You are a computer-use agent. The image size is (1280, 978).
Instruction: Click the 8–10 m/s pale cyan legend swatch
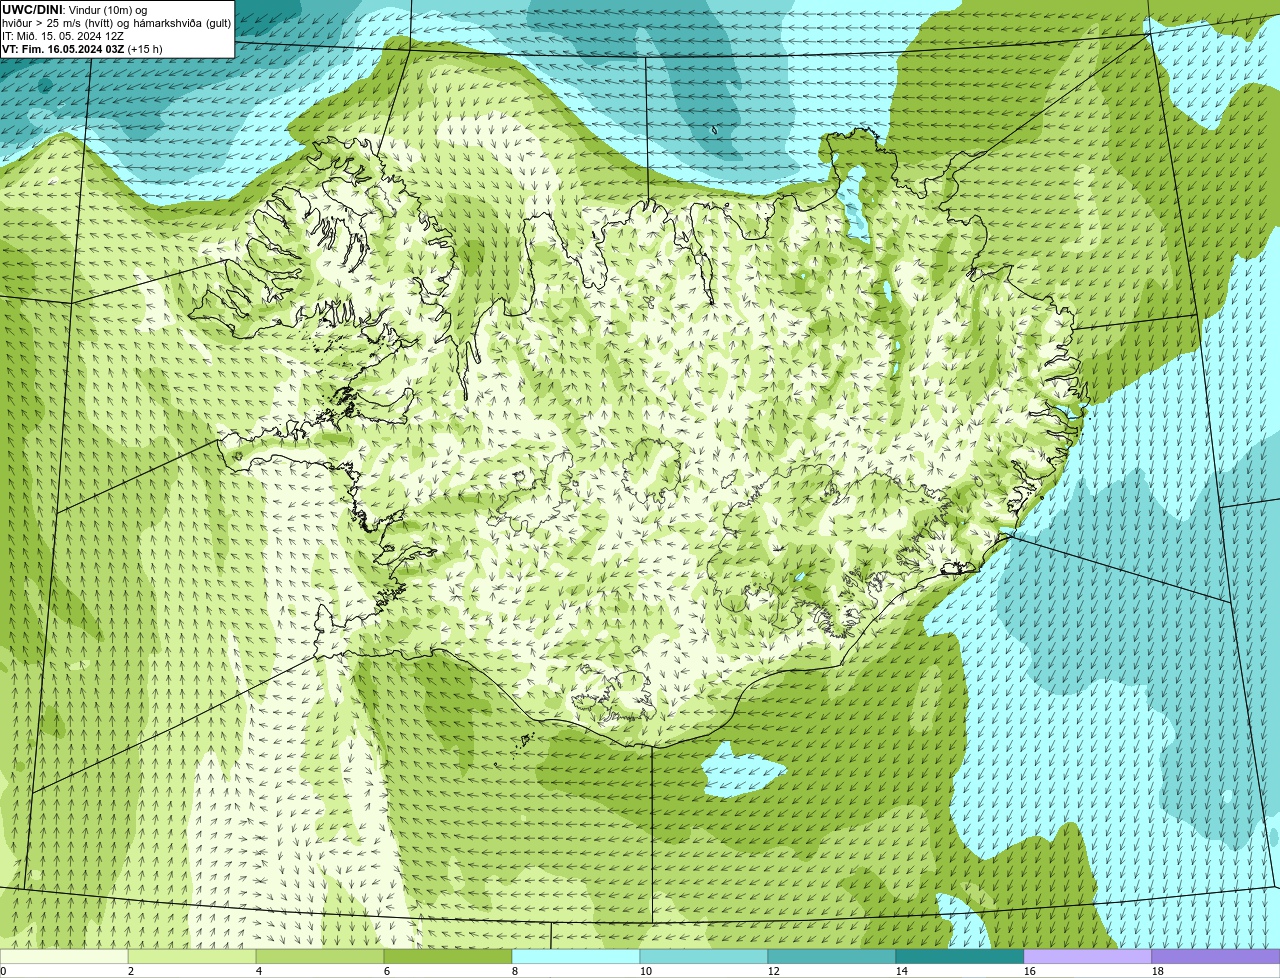tap(576, 956)
